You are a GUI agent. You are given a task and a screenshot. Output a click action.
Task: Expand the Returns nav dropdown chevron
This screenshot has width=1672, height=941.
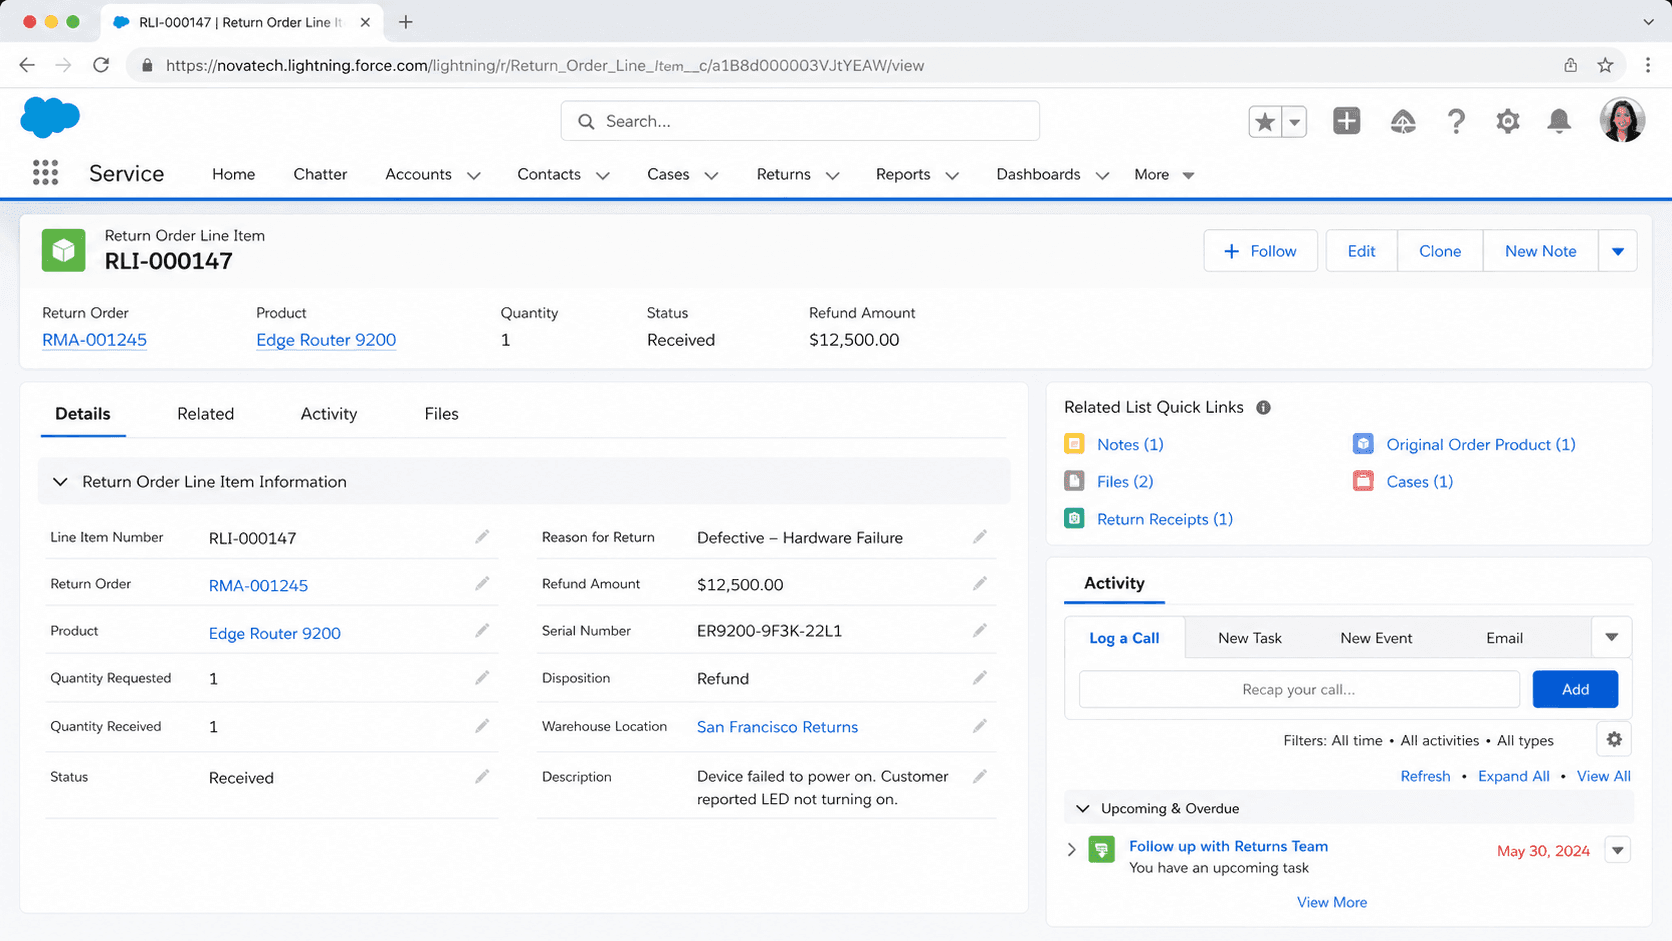(x=832, y=175)
